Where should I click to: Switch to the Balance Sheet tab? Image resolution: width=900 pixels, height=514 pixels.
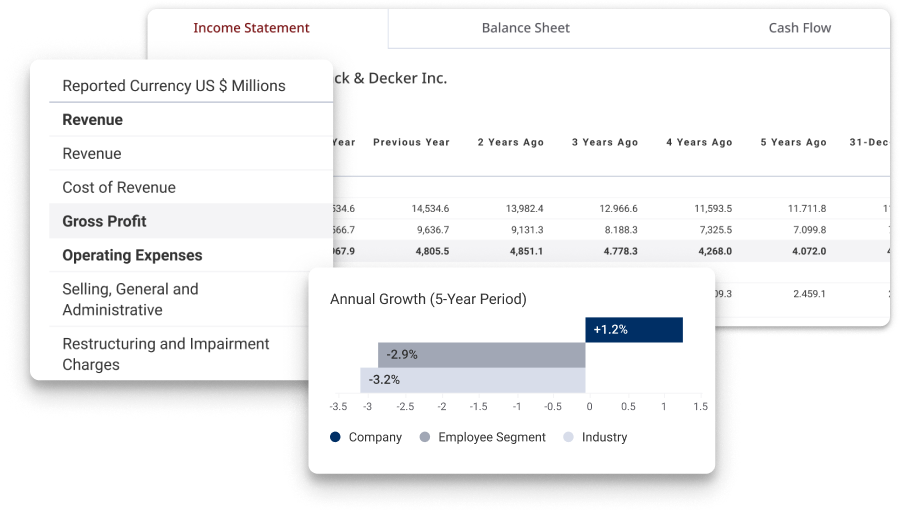(525, 28)
